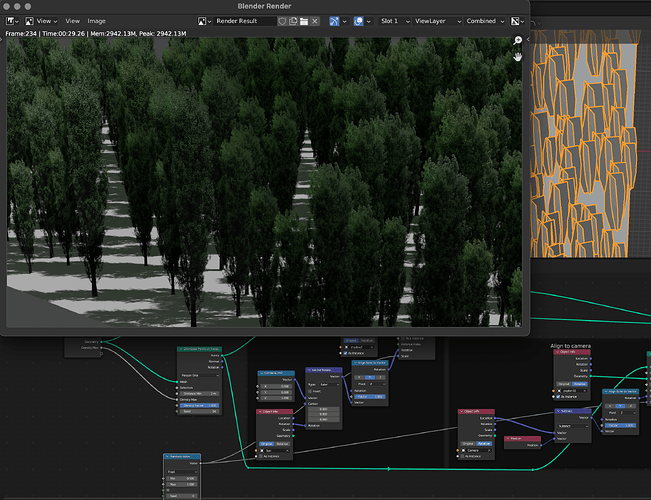651x500 pixels.
Task: Open image file with folder icon
Action: click(304, 21)
